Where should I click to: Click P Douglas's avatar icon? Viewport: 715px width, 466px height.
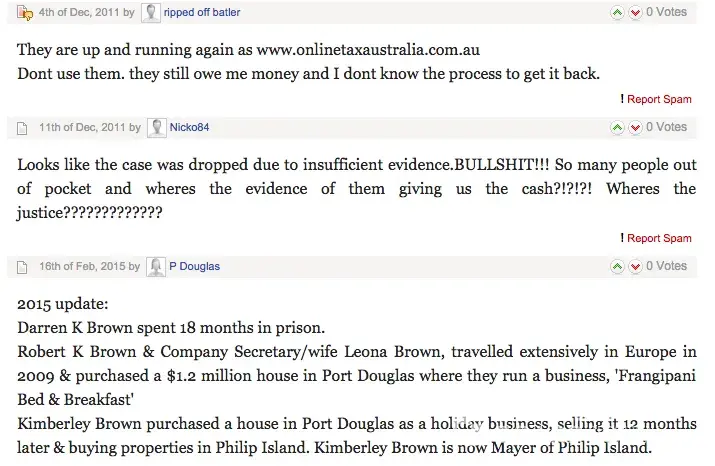coord(156,267)
